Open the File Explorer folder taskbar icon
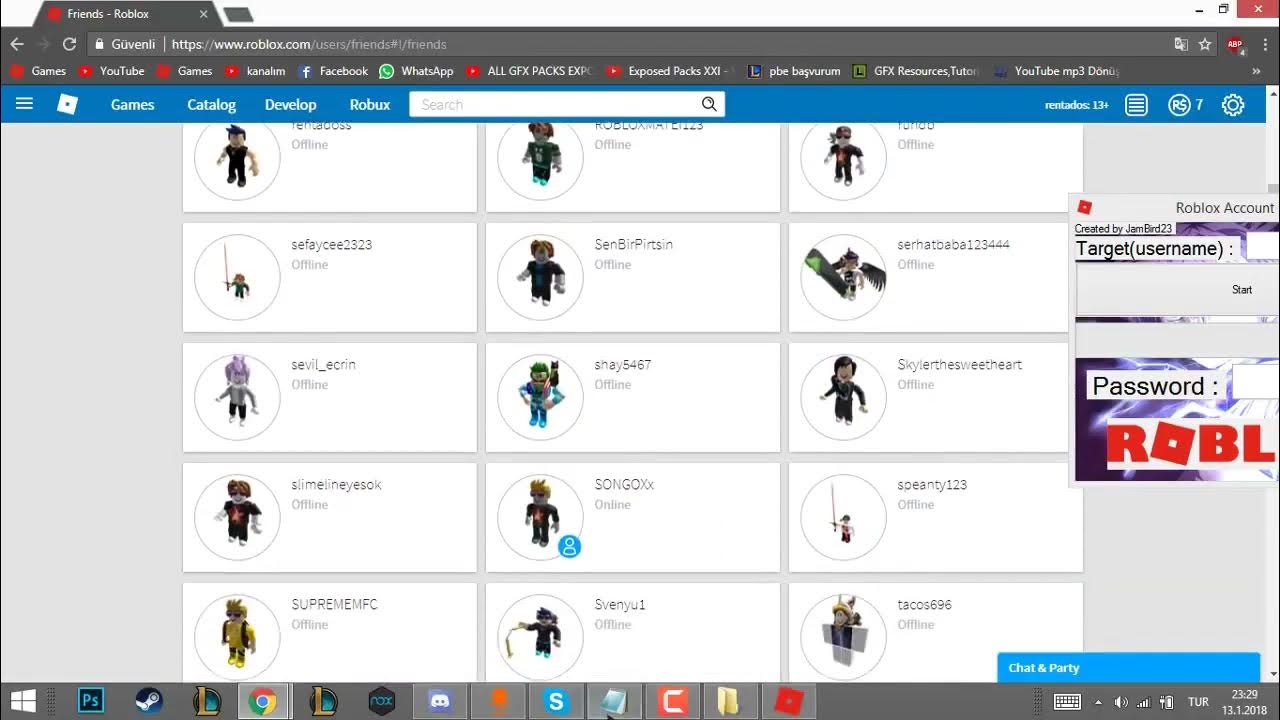Image resolution: width=1280 pixels, height=720 pixels. [x=729, y=701]
